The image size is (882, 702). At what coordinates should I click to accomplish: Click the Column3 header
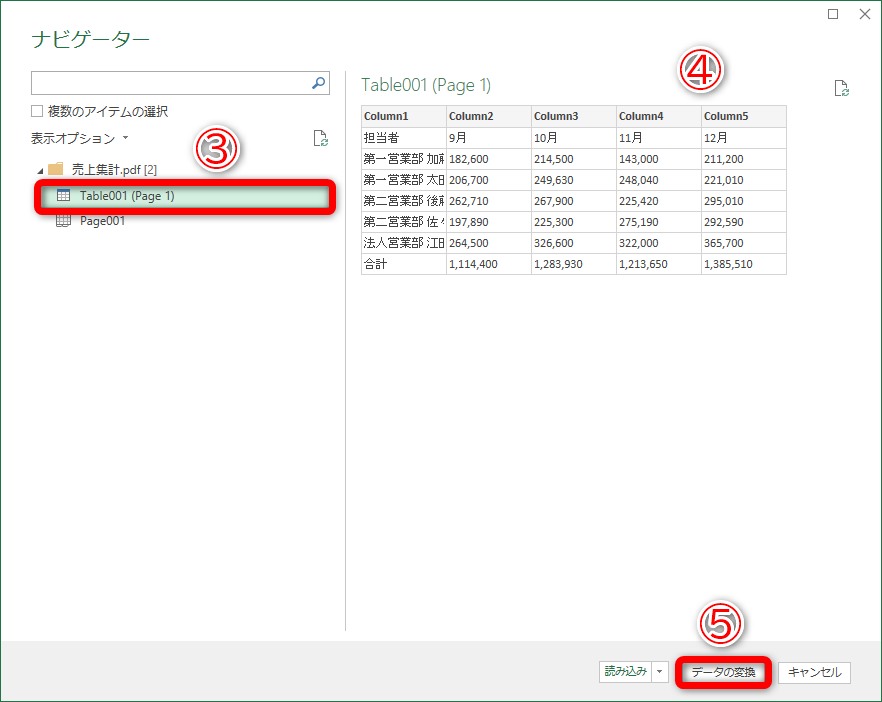574,116
